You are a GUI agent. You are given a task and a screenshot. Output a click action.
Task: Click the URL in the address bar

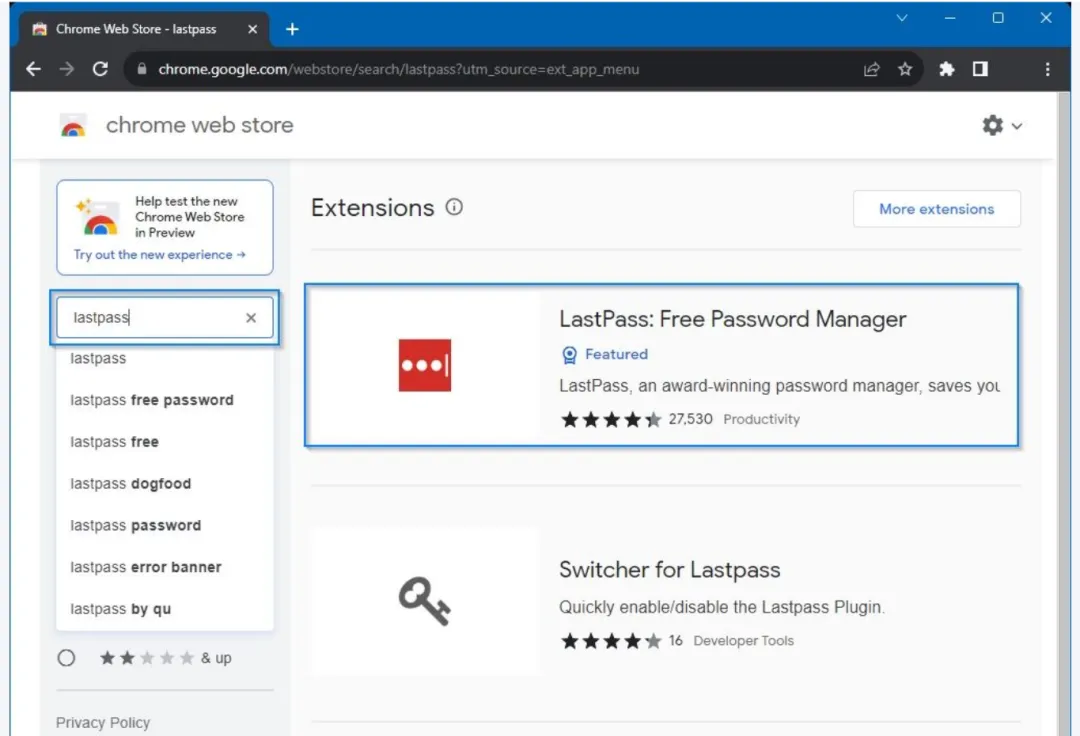tap(399, 69)
